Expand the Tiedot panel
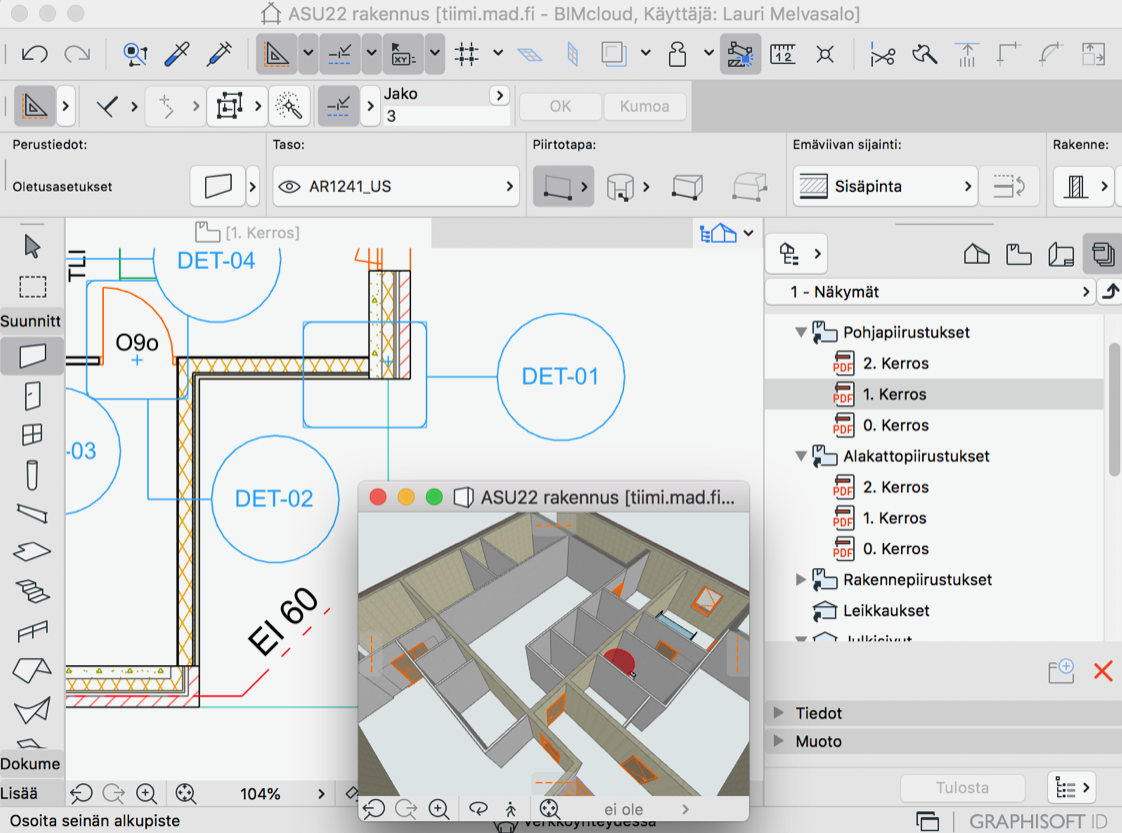Screen dimensions: 1122x833 coord(779,713)
